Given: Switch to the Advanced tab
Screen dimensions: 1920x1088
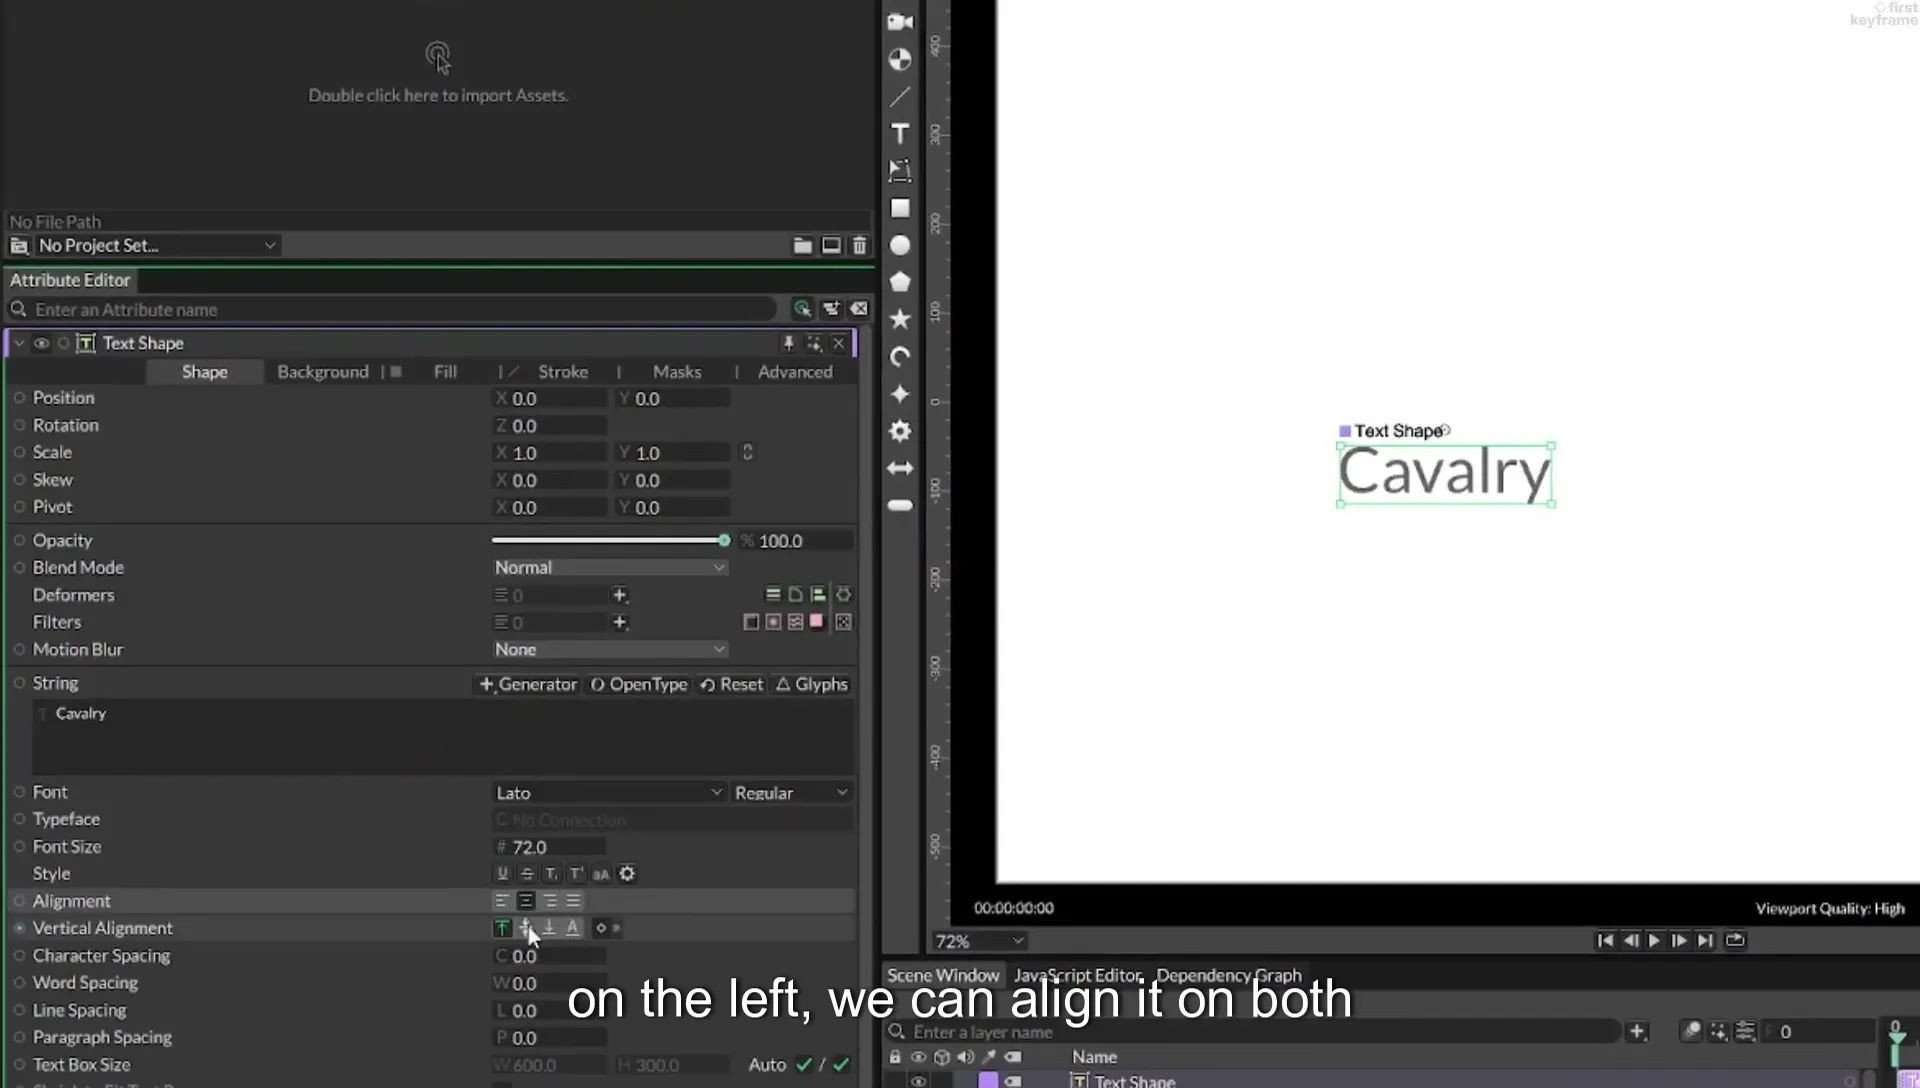Looking at the screenshot, I should pos(795,372).
